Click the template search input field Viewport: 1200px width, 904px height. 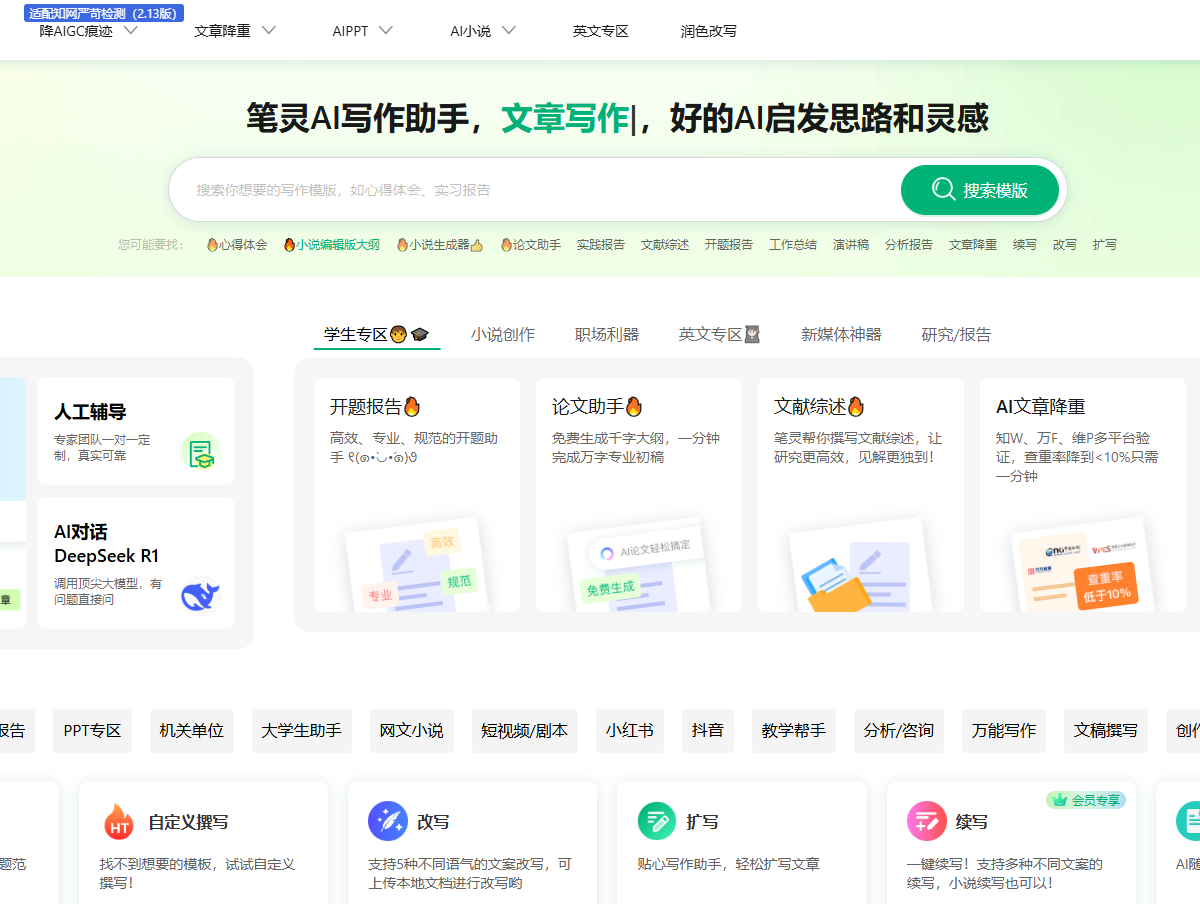[x=540, y=190]
